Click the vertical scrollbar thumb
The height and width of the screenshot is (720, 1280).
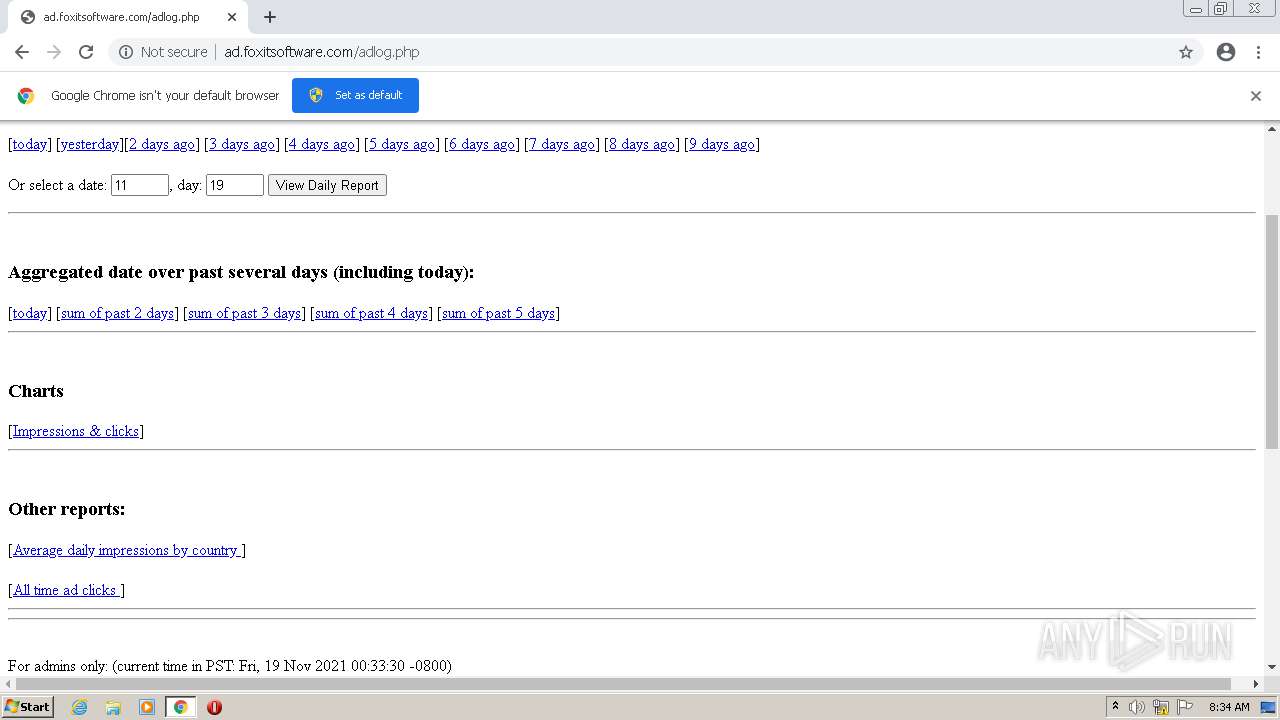tap(1272, 330)
